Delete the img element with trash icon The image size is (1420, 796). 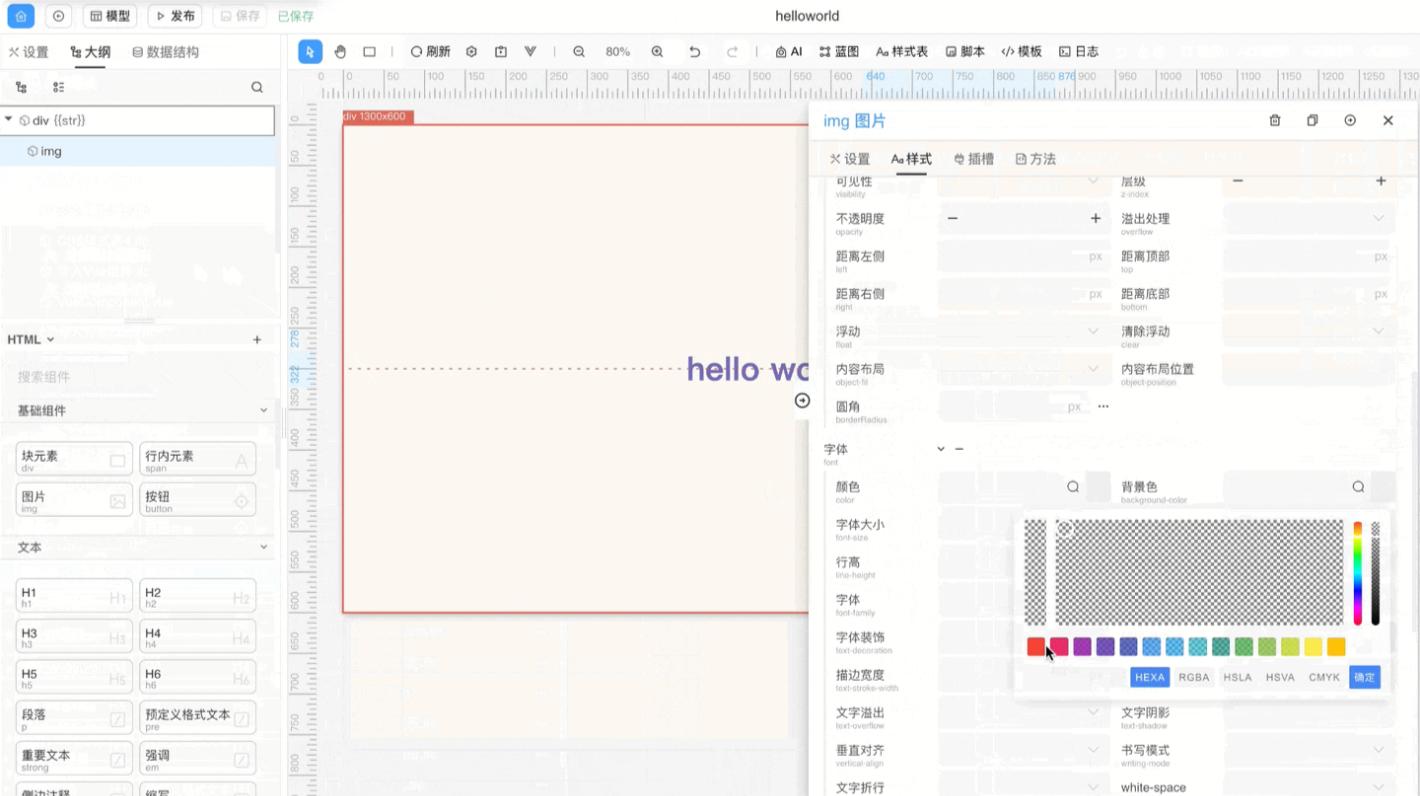click(x=1275, y=120)
